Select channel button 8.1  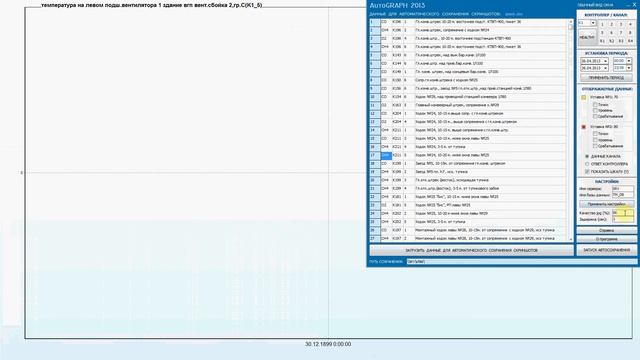602,41
